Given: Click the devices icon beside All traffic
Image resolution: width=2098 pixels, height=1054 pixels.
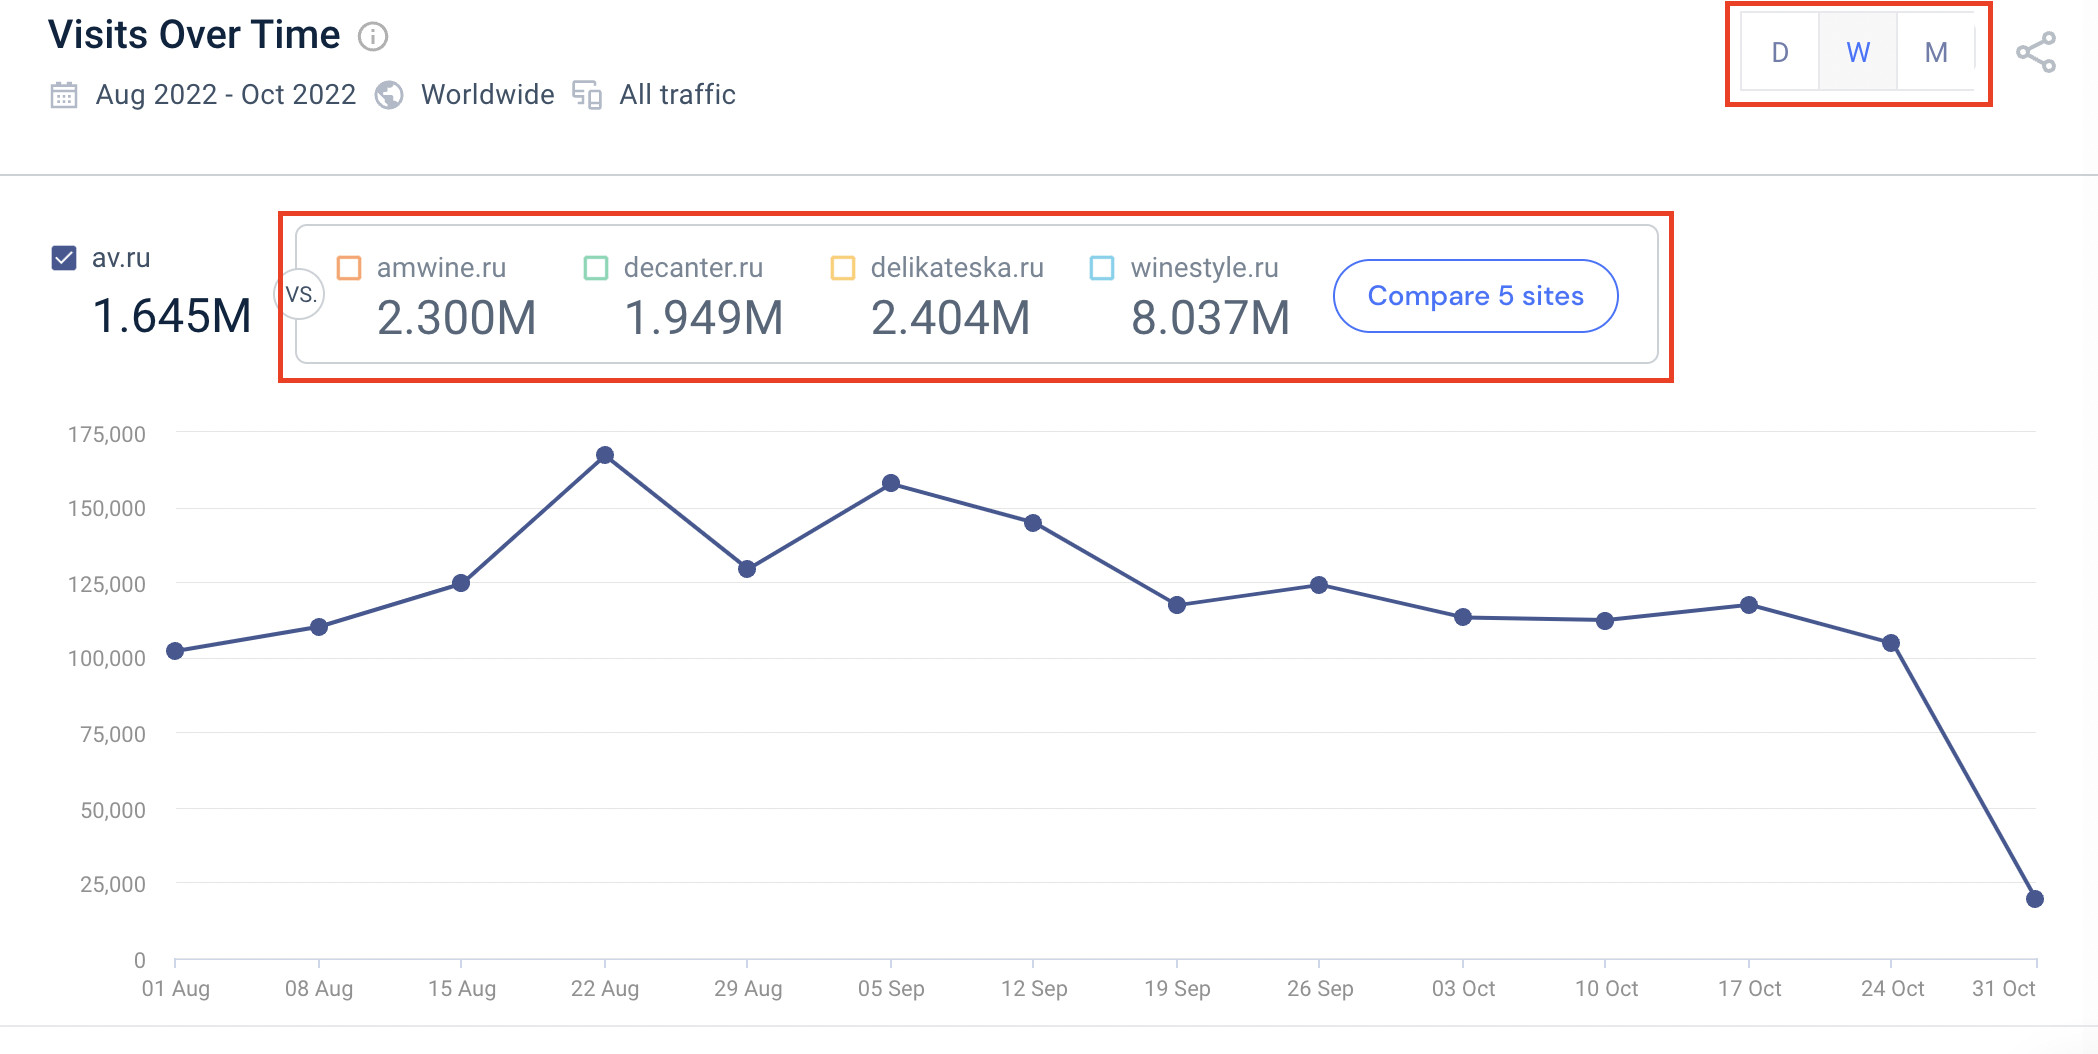Looking at the screenshot, I should click(x=587, y=95).
